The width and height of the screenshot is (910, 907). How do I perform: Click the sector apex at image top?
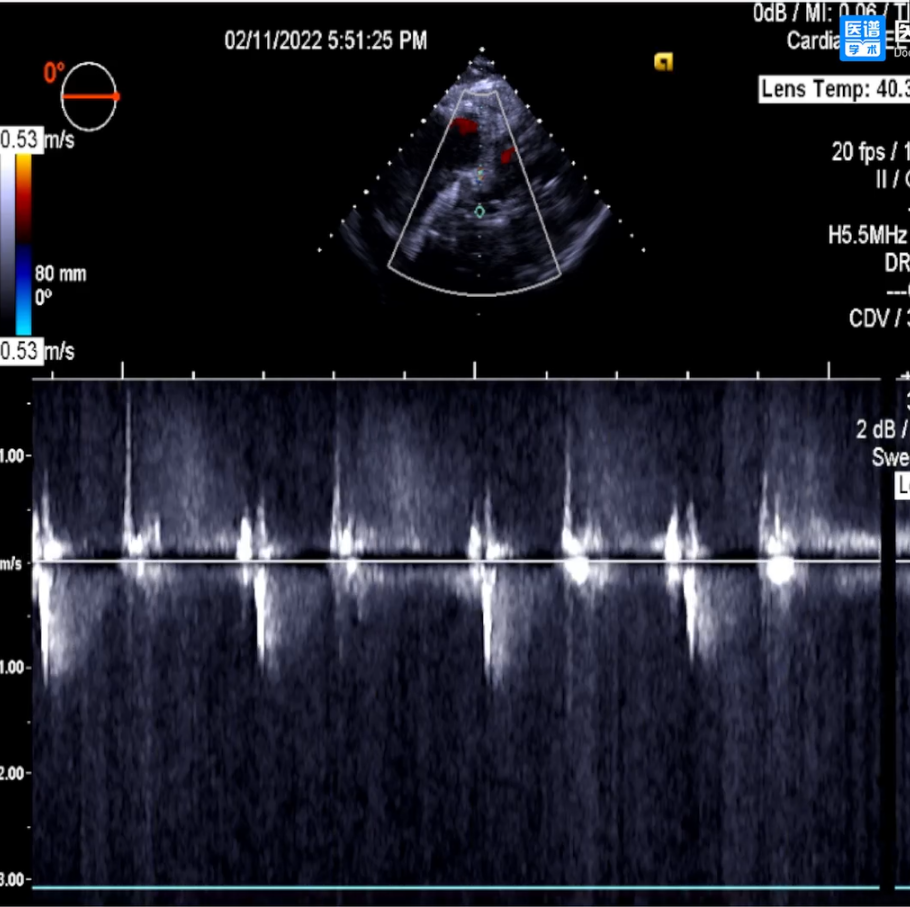(x=481, y=49)
